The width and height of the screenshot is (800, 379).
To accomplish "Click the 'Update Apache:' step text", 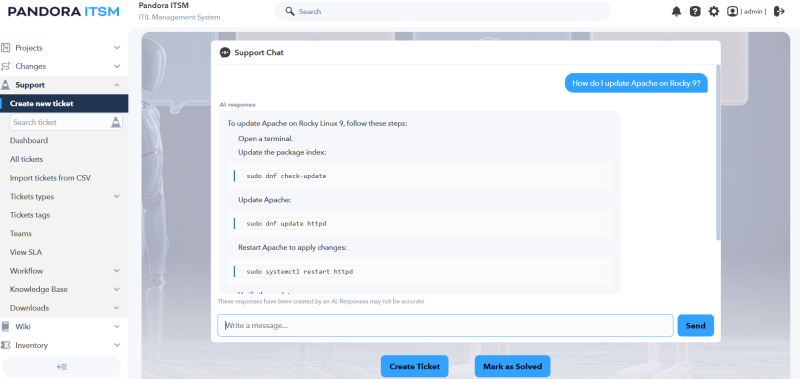I will click(x=264, y=200).
